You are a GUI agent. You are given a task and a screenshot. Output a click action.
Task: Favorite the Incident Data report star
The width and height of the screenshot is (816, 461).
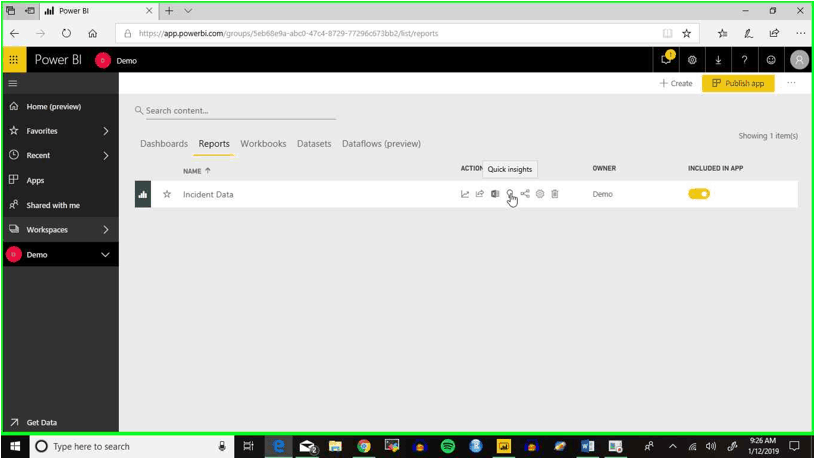[167, 194]
